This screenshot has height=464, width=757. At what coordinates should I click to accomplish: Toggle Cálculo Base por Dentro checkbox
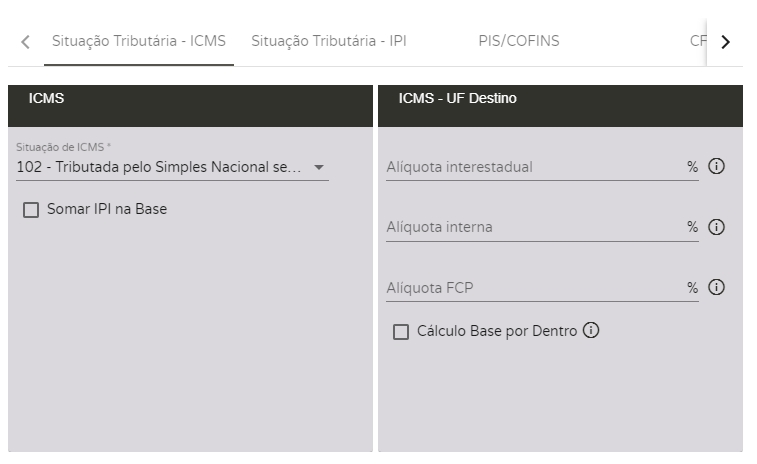(x=401, y=332)
